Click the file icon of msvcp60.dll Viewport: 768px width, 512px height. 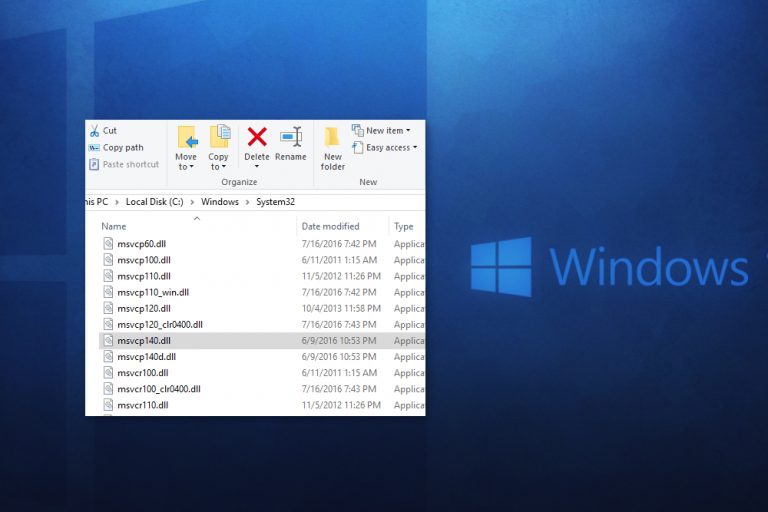[108, 244]
